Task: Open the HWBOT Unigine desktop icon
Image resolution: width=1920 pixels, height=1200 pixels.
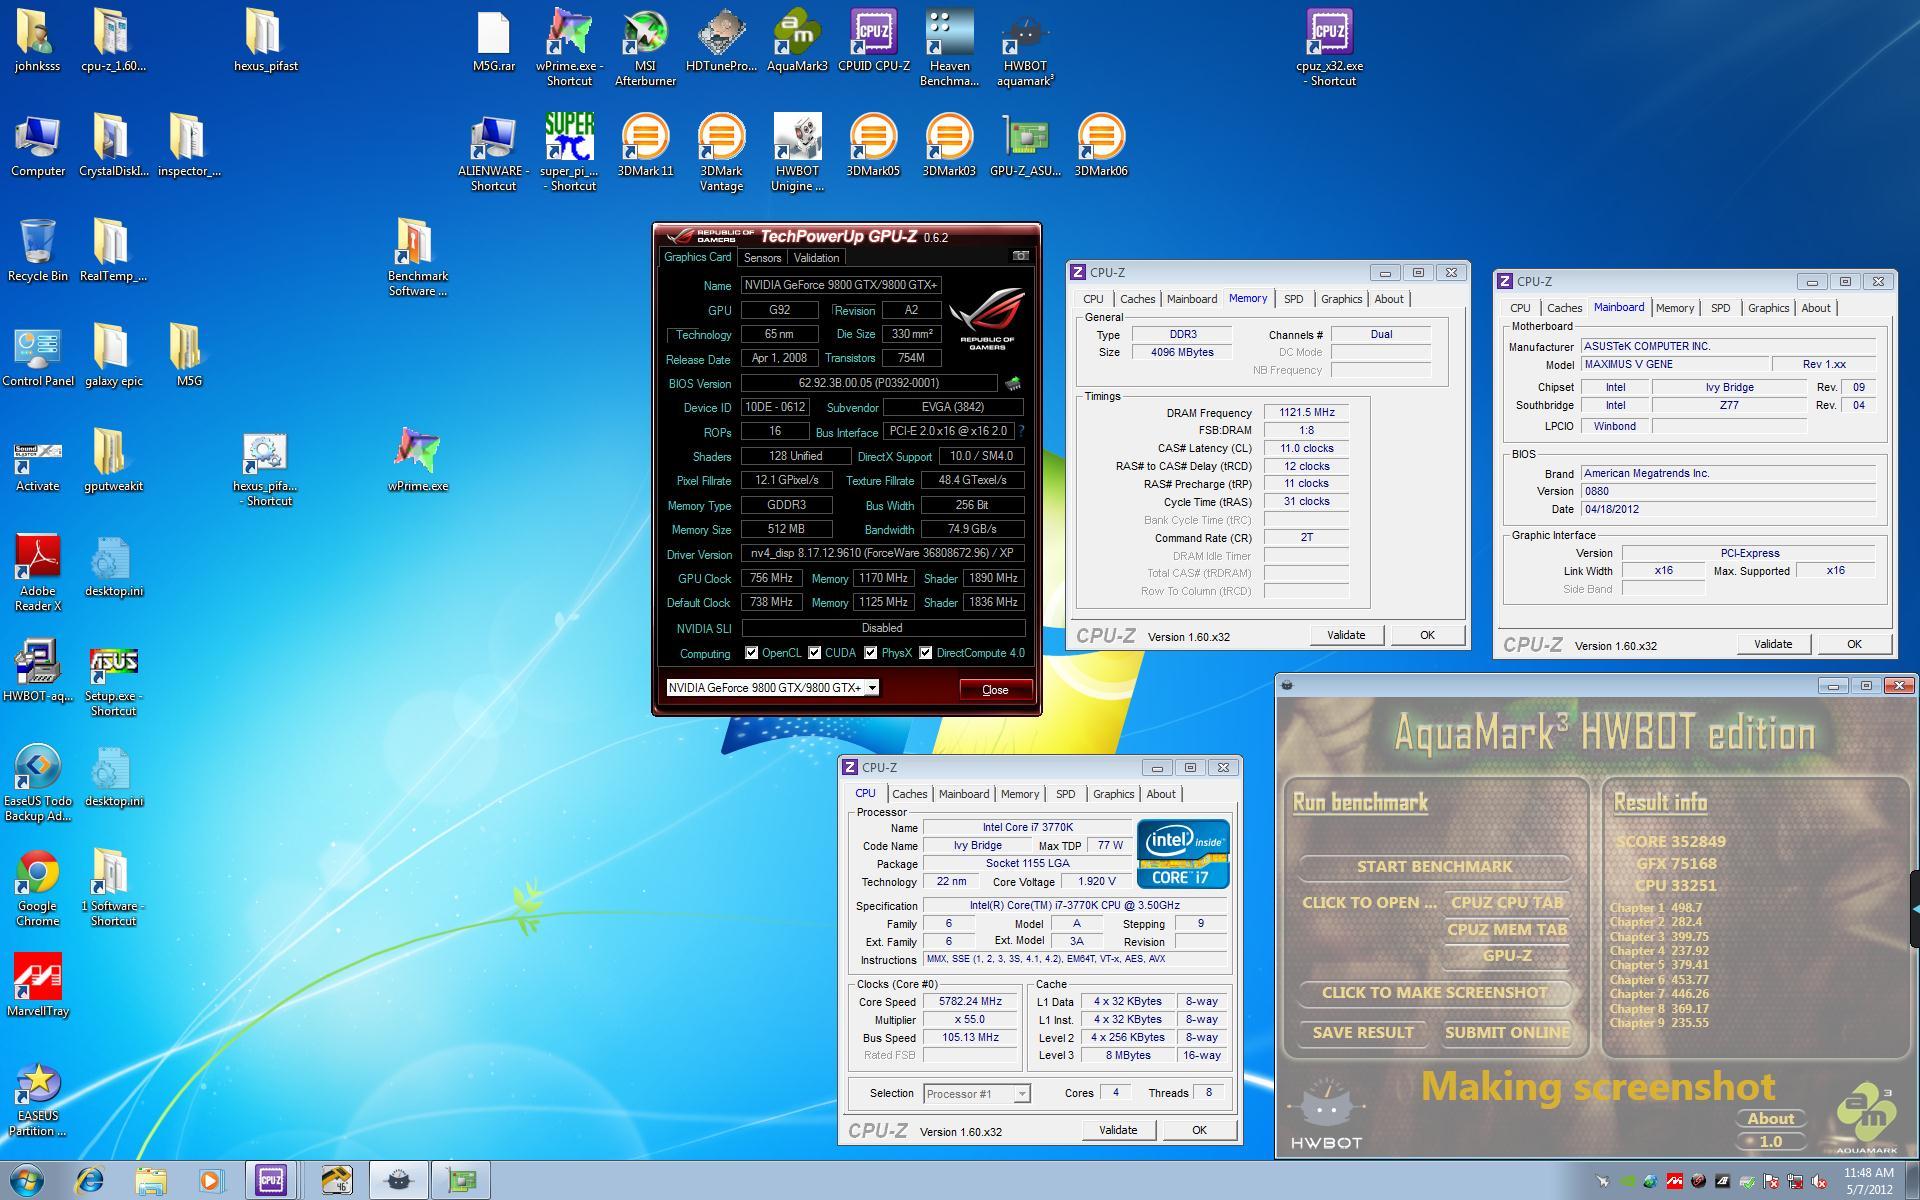Action: (x=797, y=152)
